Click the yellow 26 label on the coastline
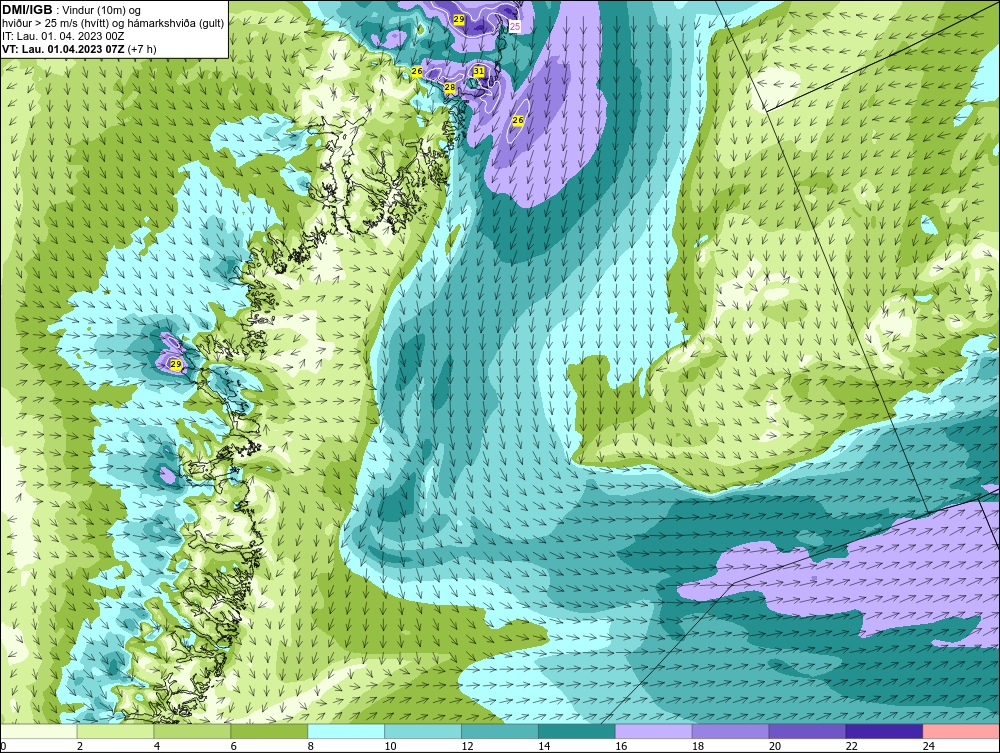This screenshot has height=753, width=1000. (417, 71)
